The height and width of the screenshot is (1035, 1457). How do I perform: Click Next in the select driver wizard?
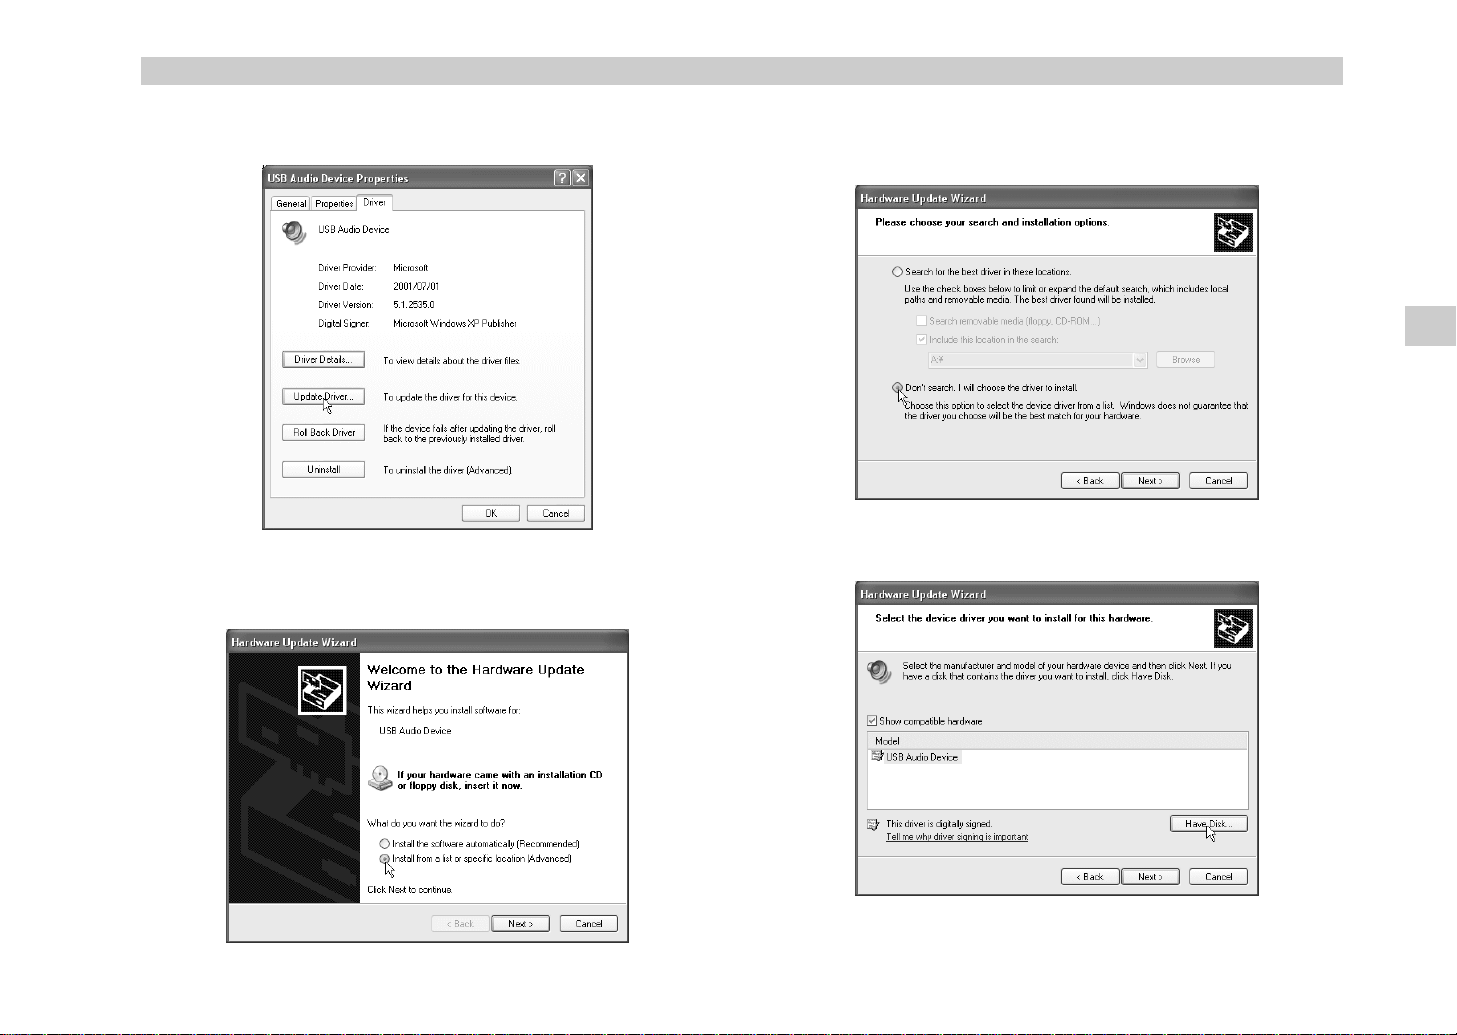(x=1150, y=877)
